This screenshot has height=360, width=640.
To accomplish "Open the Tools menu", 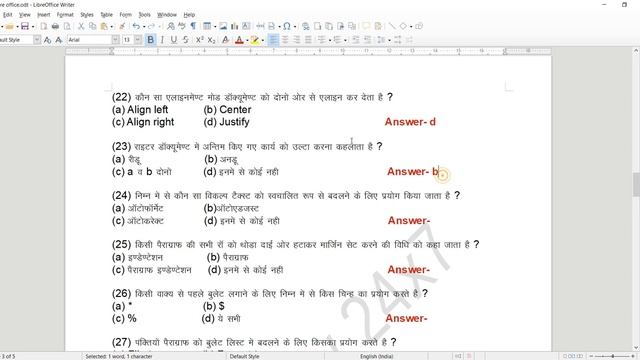I will 144,15.
